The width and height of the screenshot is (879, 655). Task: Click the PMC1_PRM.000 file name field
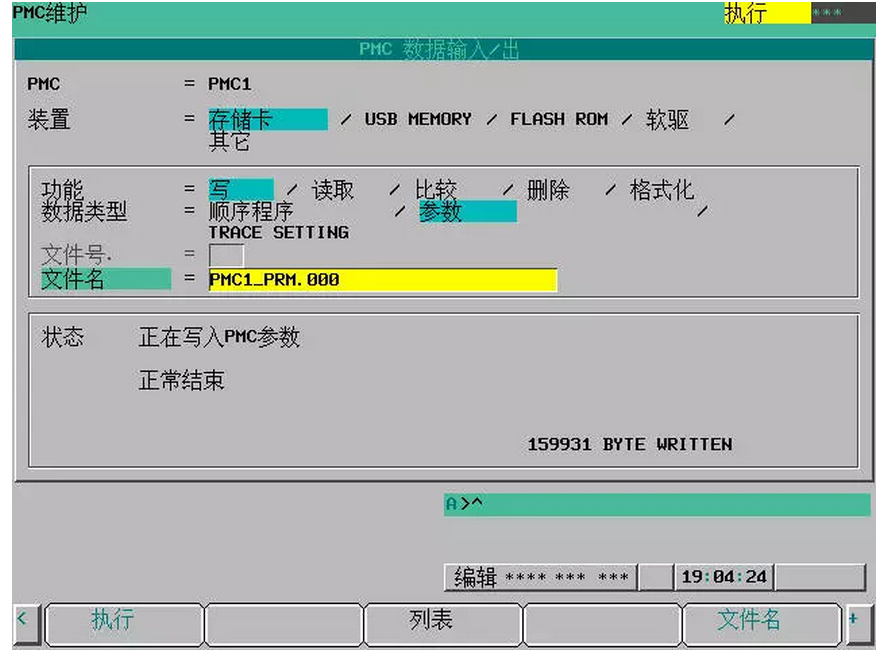tap(382, 280)
